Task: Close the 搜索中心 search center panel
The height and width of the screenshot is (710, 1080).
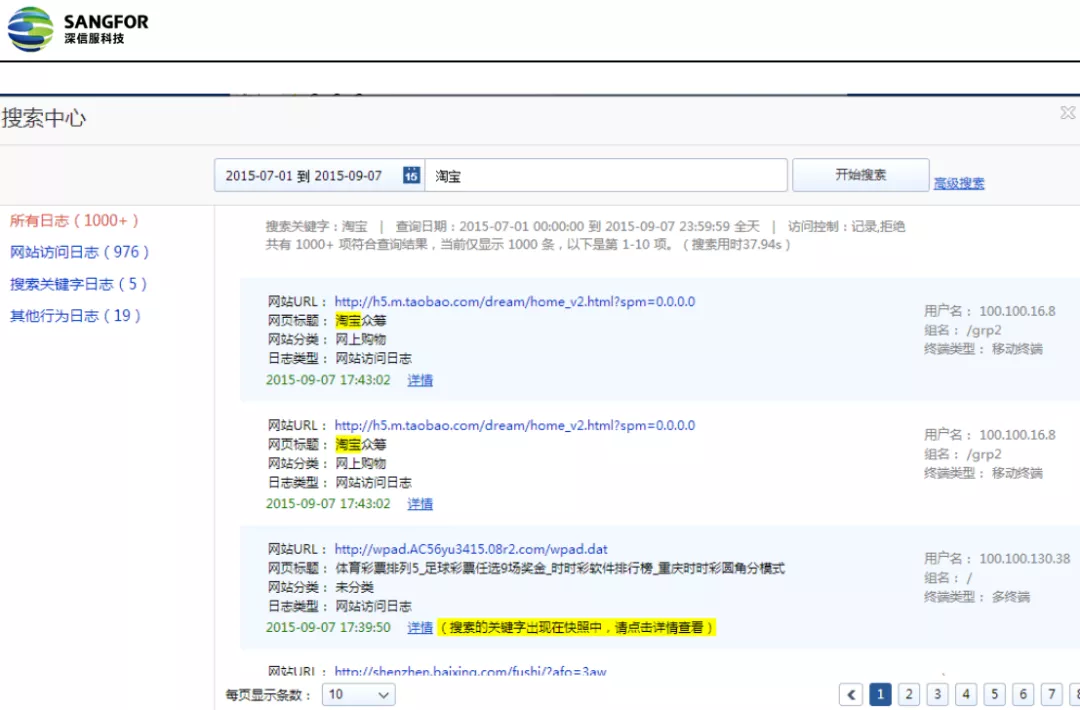Action: click(1067, 113)
